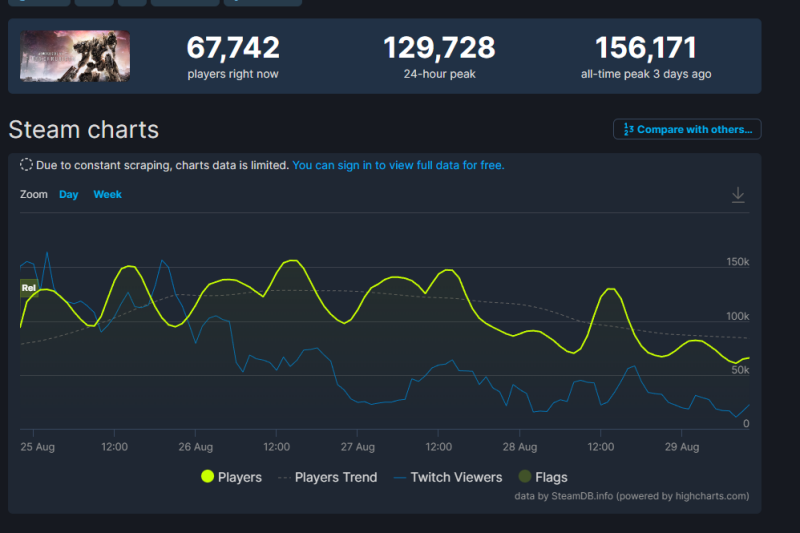The image size is (800, 533).
Task: Toggle the Flags legend item
Action: coord(543,477)
